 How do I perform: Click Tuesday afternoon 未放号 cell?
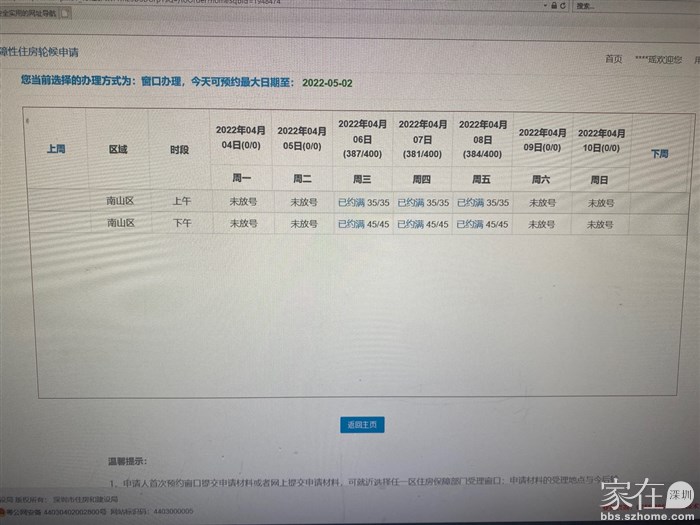303,223
